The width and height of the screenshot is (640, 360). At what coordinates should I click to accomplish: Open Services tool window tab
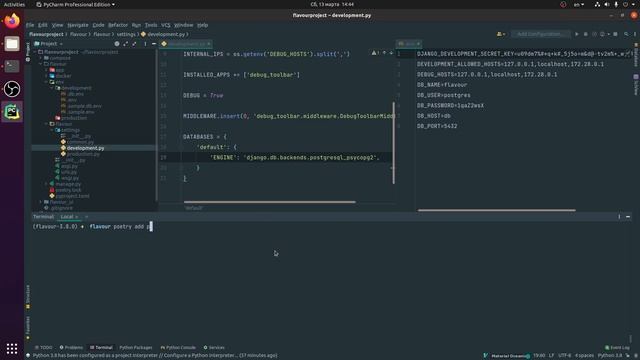point(214,348)
